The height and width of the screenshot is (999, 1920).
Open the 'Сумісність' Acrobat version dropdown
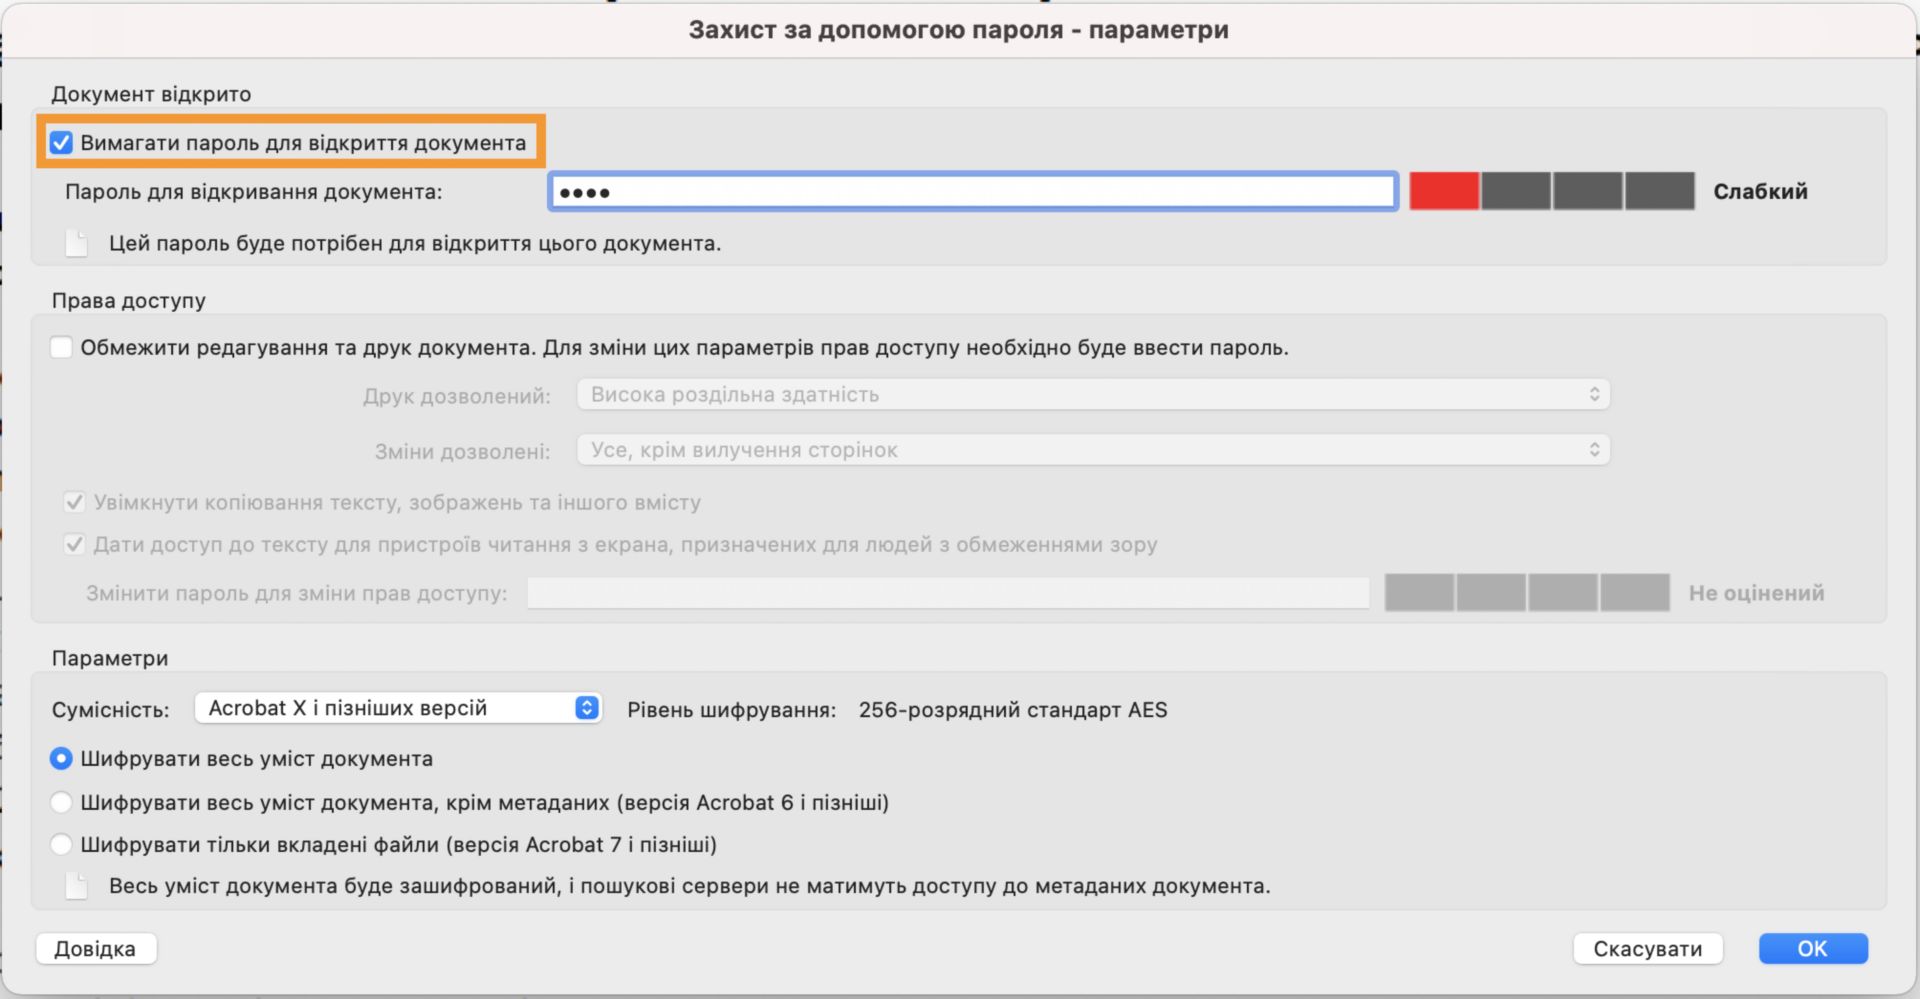[x=398, y=708]
